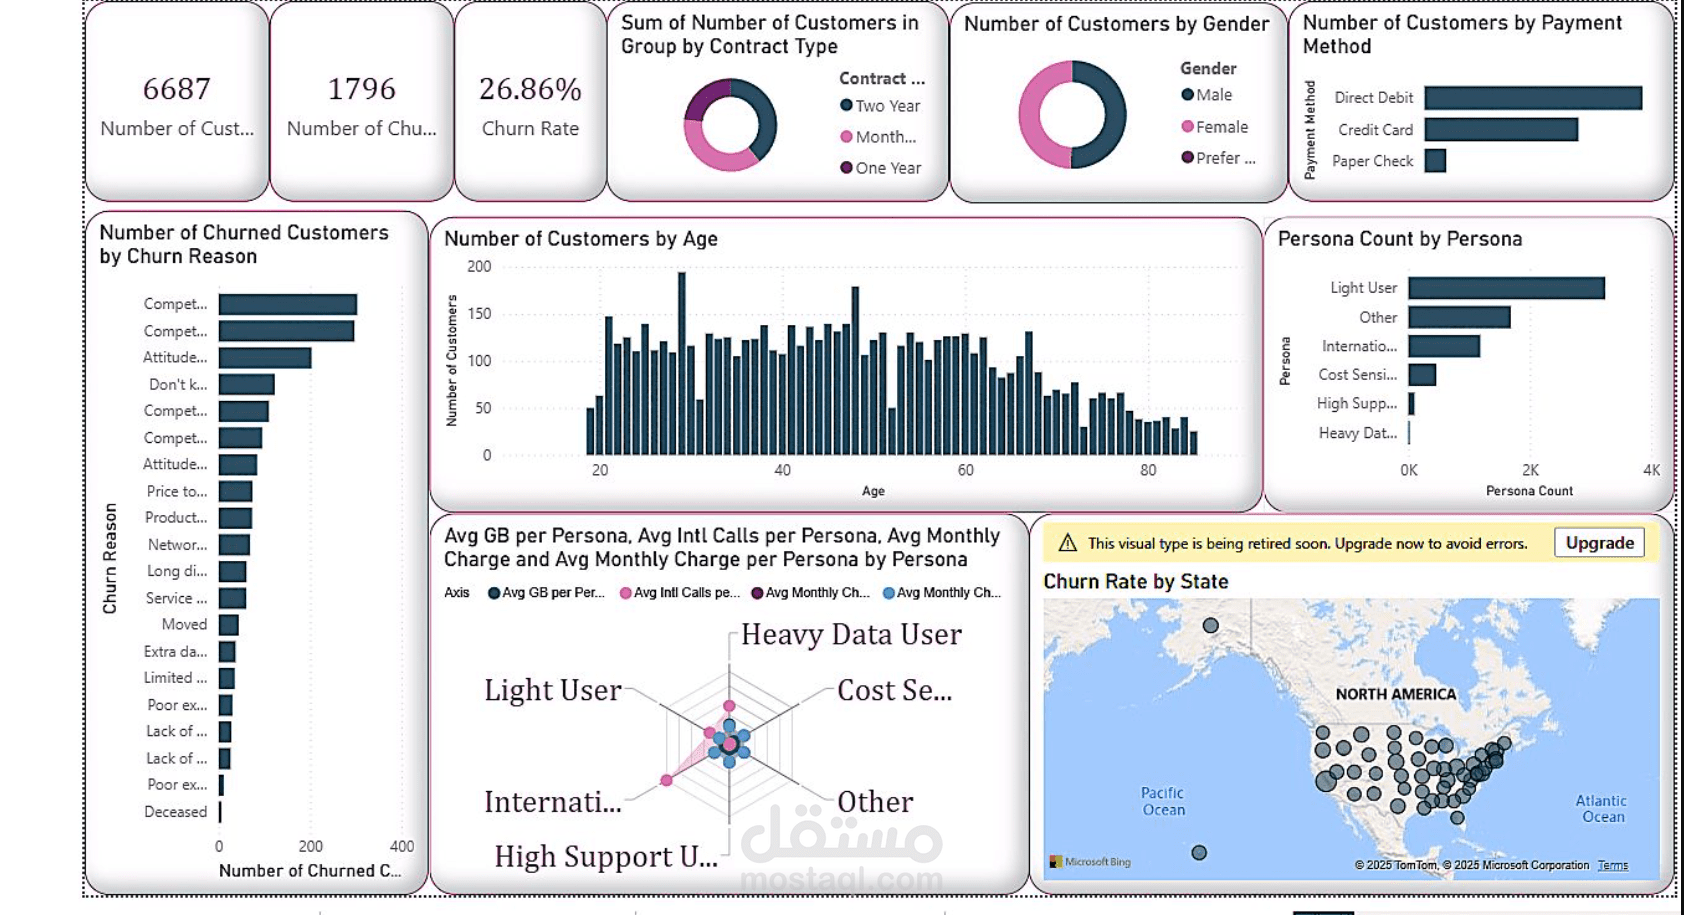Viewport: 1684px width, 915px height.
Task: Select the Other bar in Persona Count chart
Action: click(1459, 317)
